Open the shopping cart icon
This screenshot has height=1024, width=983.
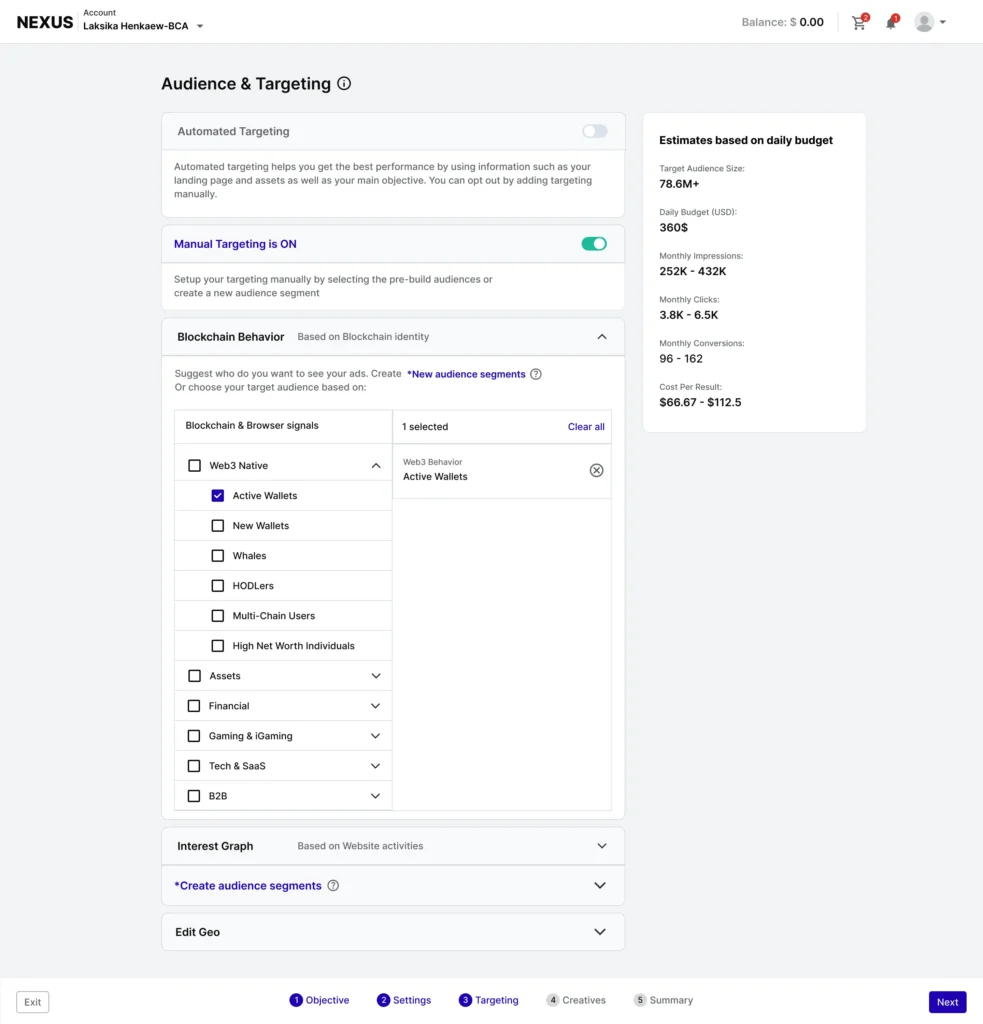pos(858,22)
